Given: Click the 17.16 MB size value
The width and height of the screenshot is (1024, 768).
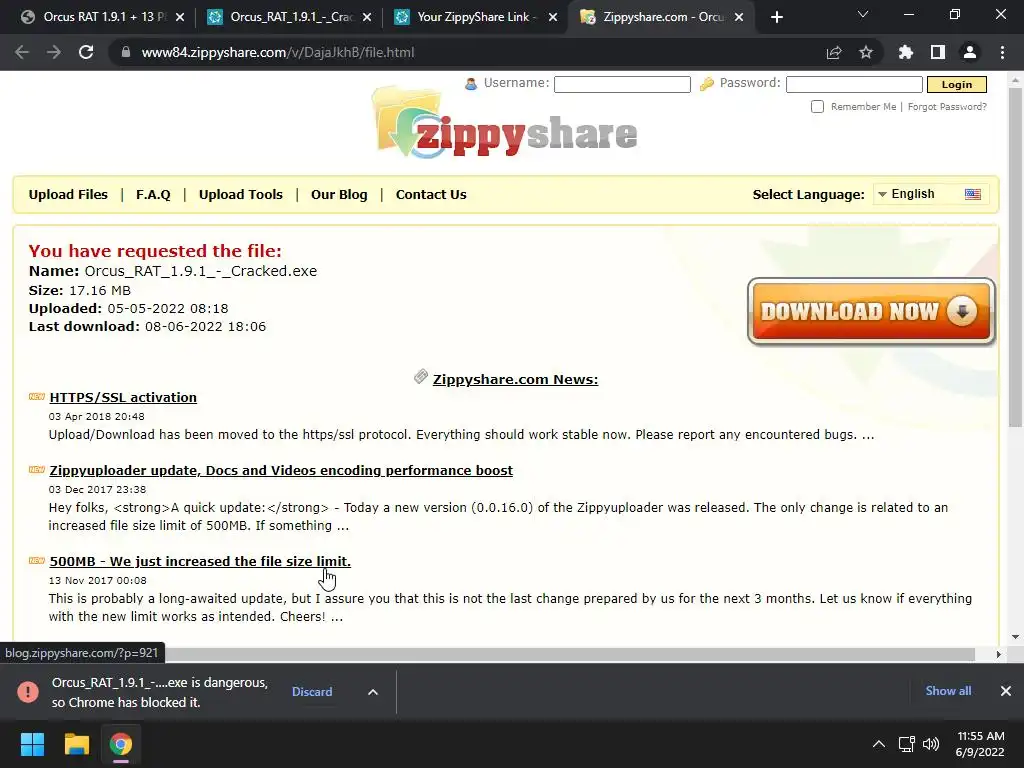Looking at the screenshot, I should 100,291.
